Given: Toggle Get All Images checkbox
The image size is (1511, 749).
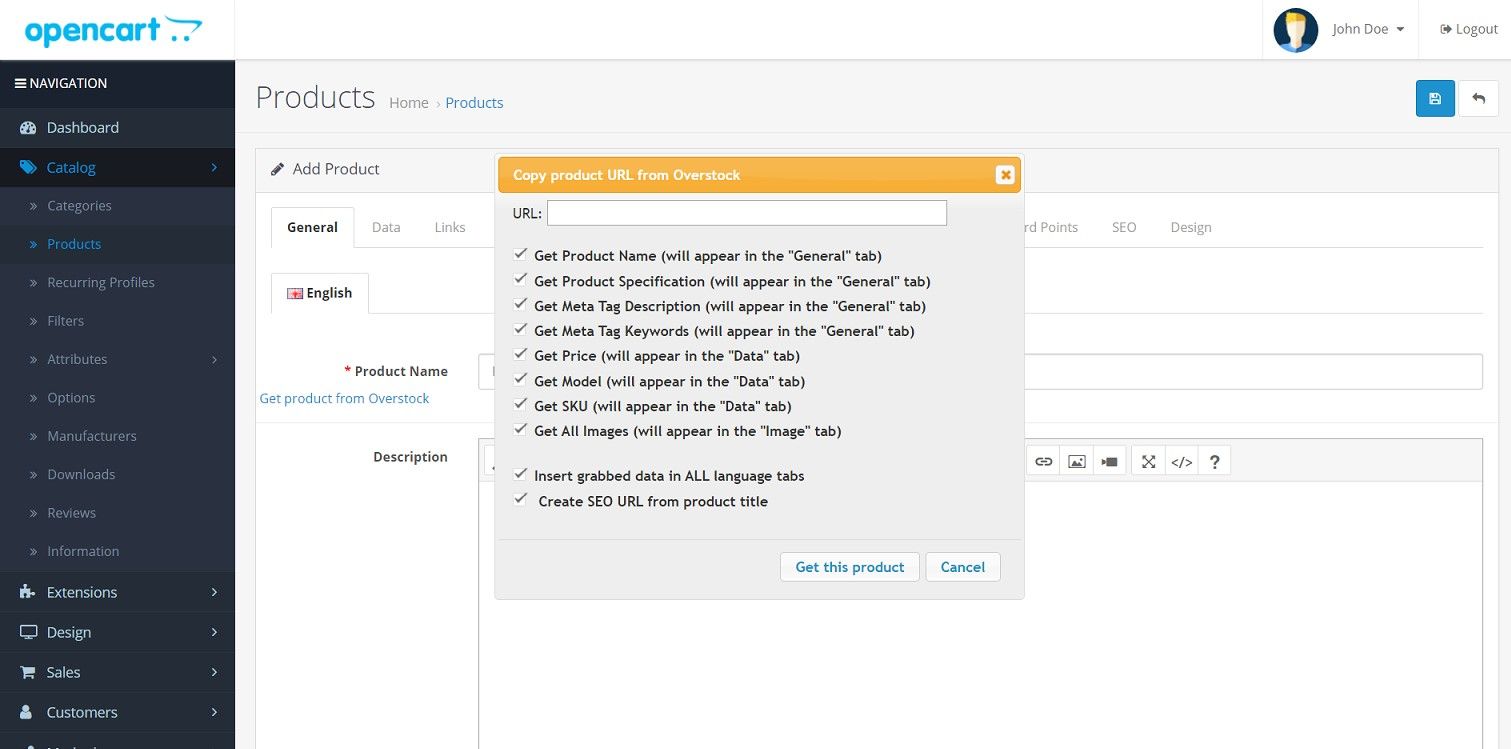Looking at the screenshot, I should coord(520,430).
